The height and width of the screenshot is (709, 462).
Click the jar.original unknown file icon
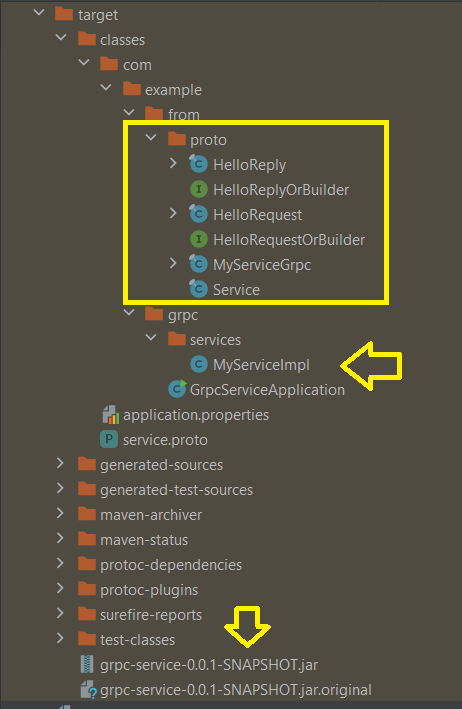coord(88,690)
